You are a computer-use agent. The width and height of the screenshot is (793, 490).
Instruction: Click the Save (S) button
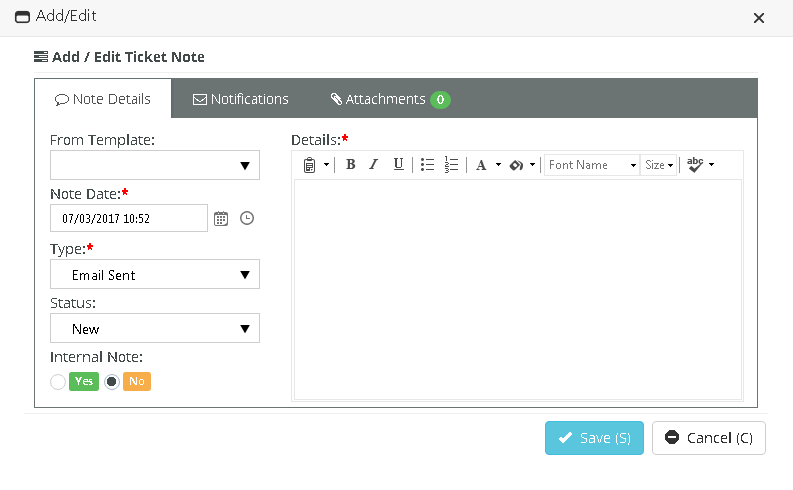(594, 438)
